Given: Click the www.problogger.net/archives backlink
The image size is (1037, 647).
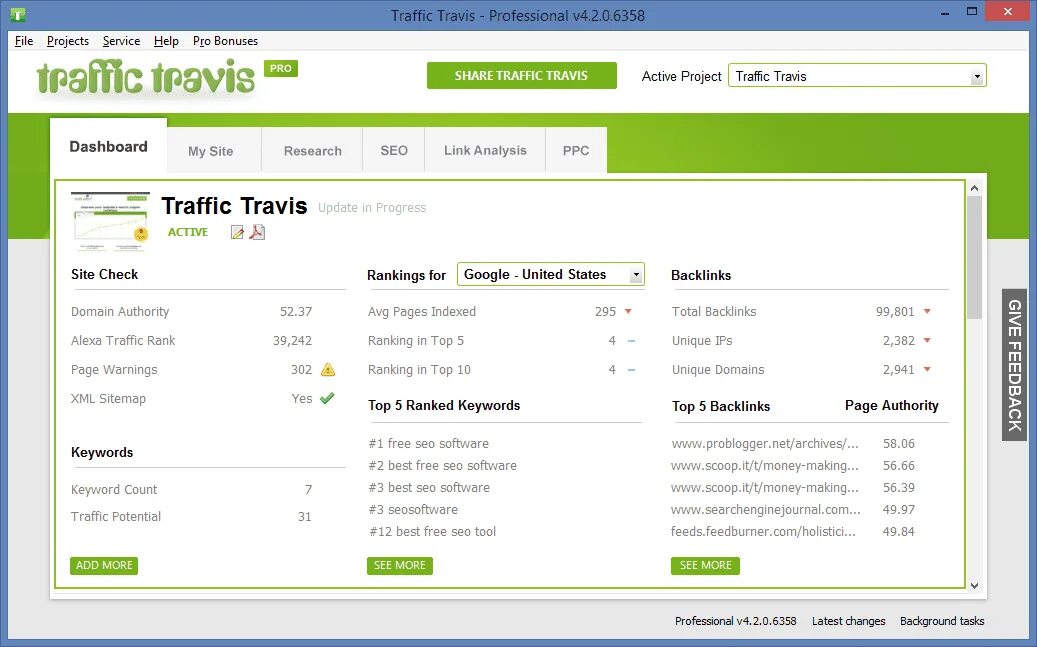Looking at the screenshot, I should (x=765, y=444).
